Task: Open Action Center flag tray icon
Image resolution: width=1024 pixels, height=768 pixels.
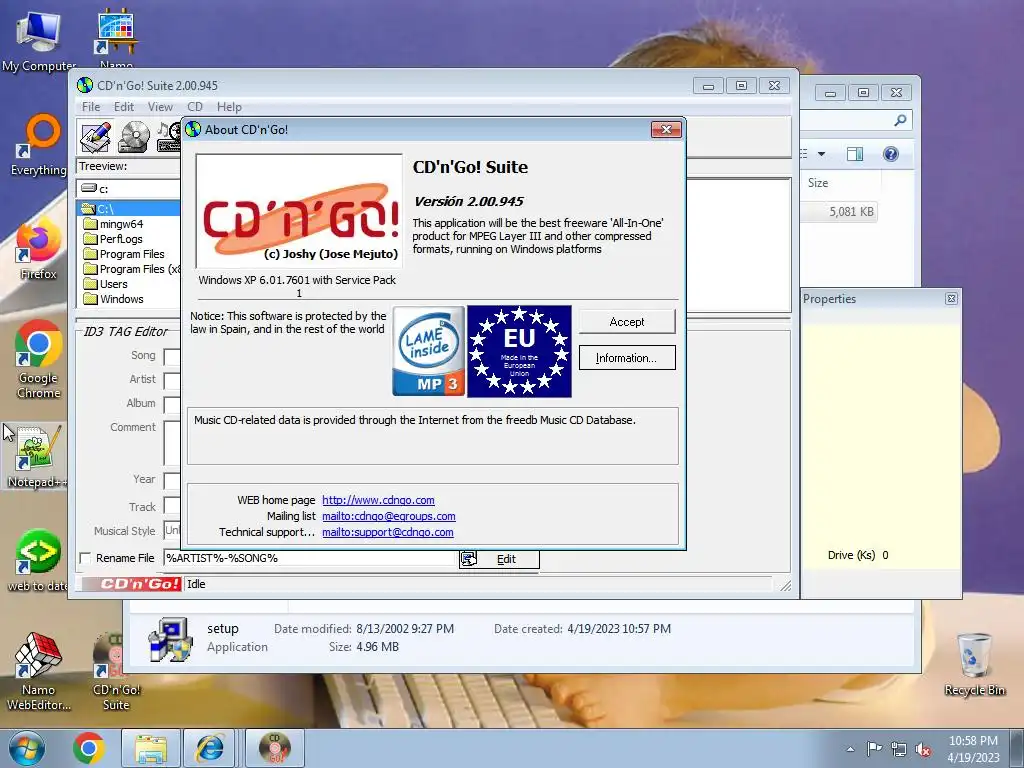Action: coord(874,749)
